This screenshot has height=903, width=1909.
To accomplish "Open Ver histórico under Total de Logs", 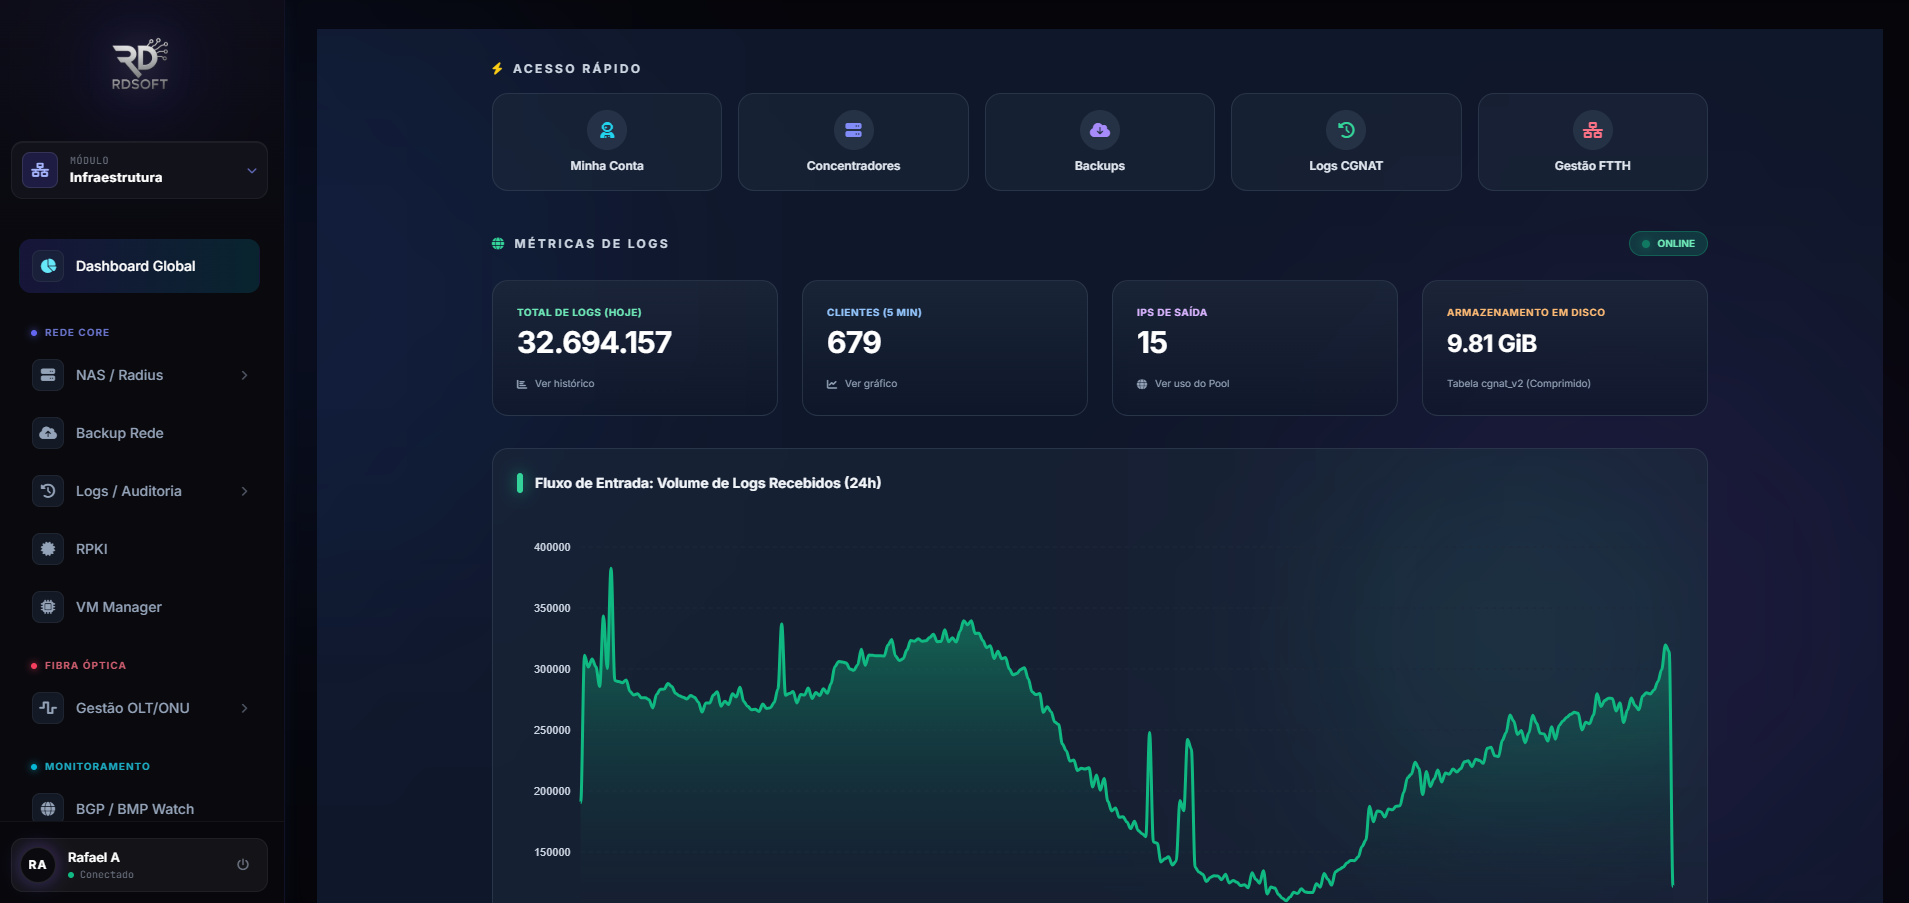I will pos(555,383).
